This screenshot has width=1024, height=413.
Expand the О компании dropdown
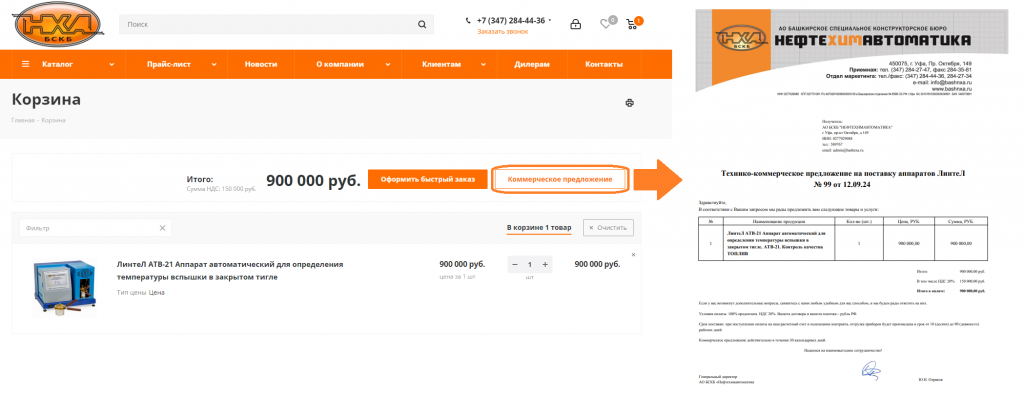pyautogui.click(x=388, y=65)
